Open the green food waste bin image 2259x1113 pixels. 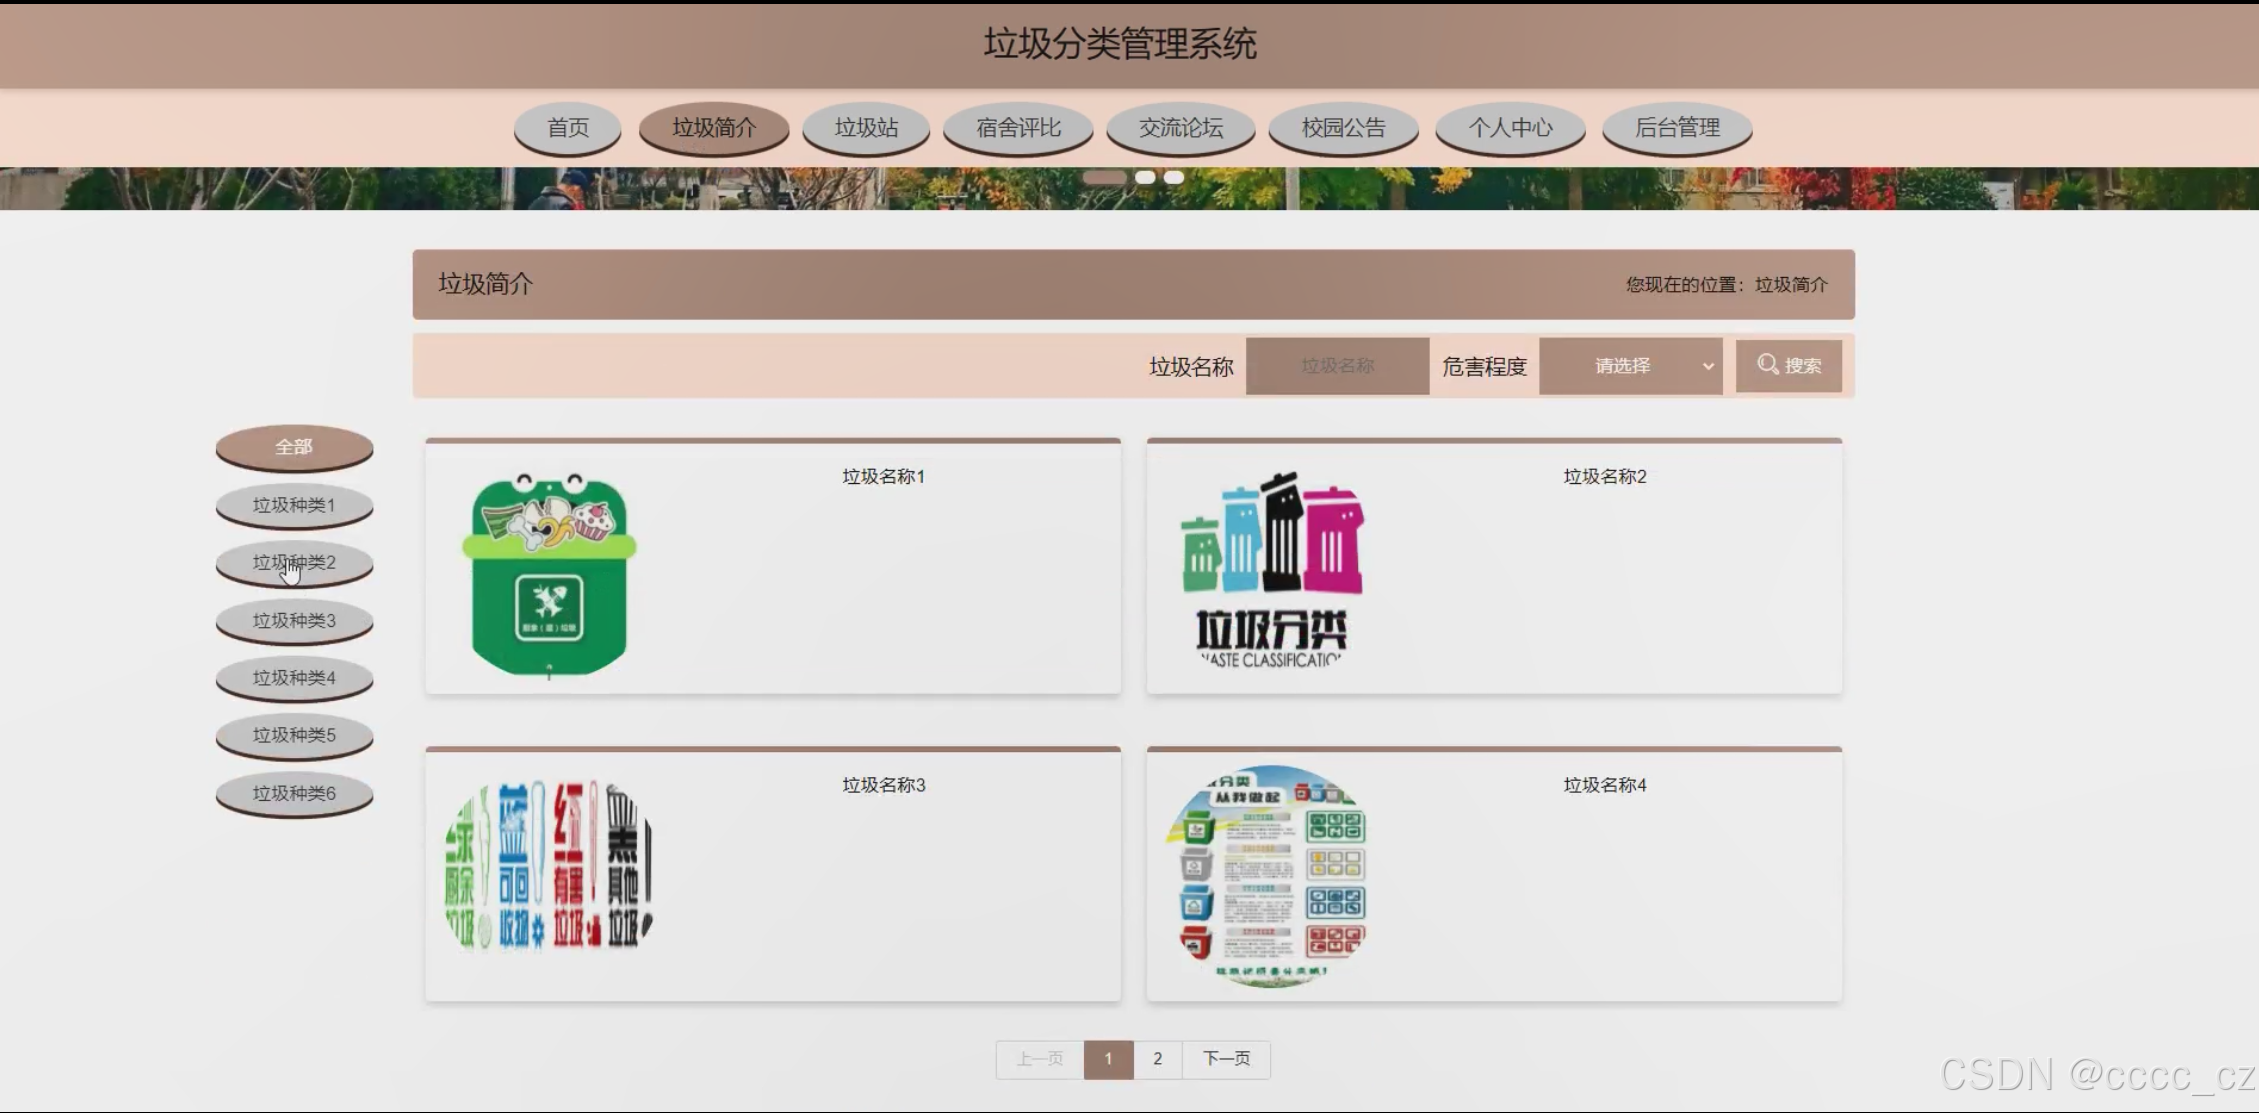tap(549, 575)
